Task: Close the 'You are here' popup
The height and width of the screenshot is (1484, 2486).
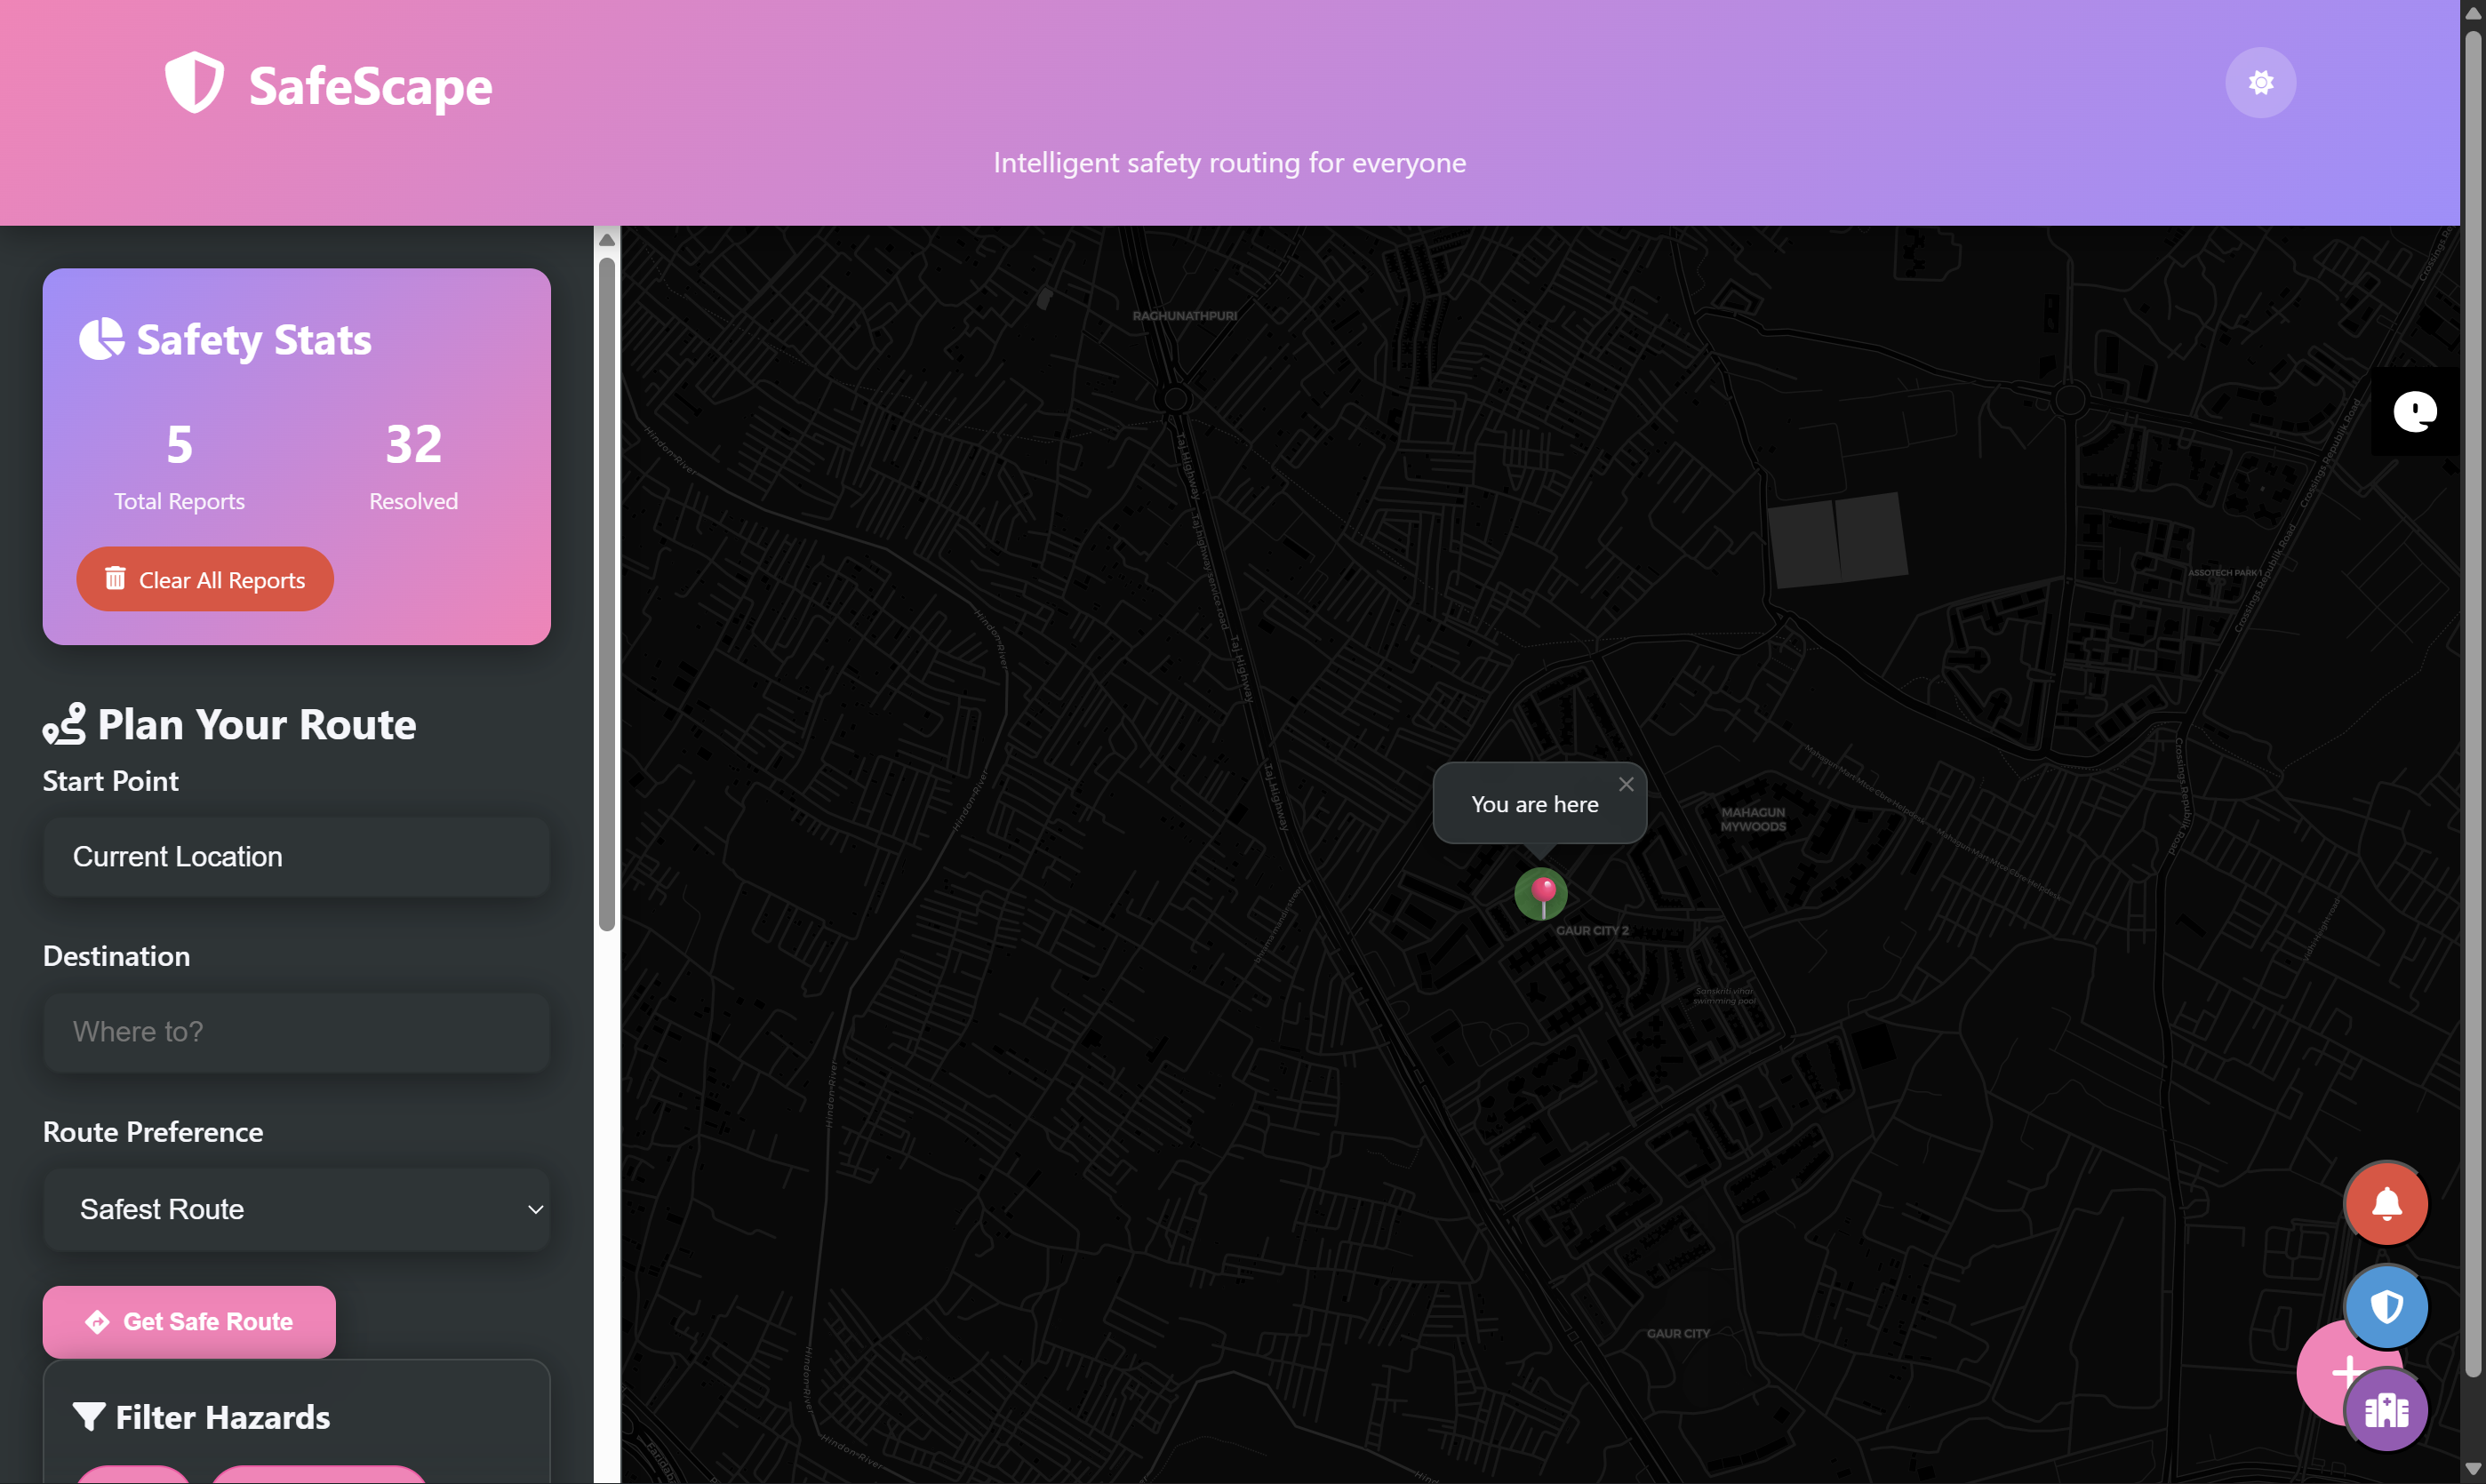Action: pos(1626,784)
